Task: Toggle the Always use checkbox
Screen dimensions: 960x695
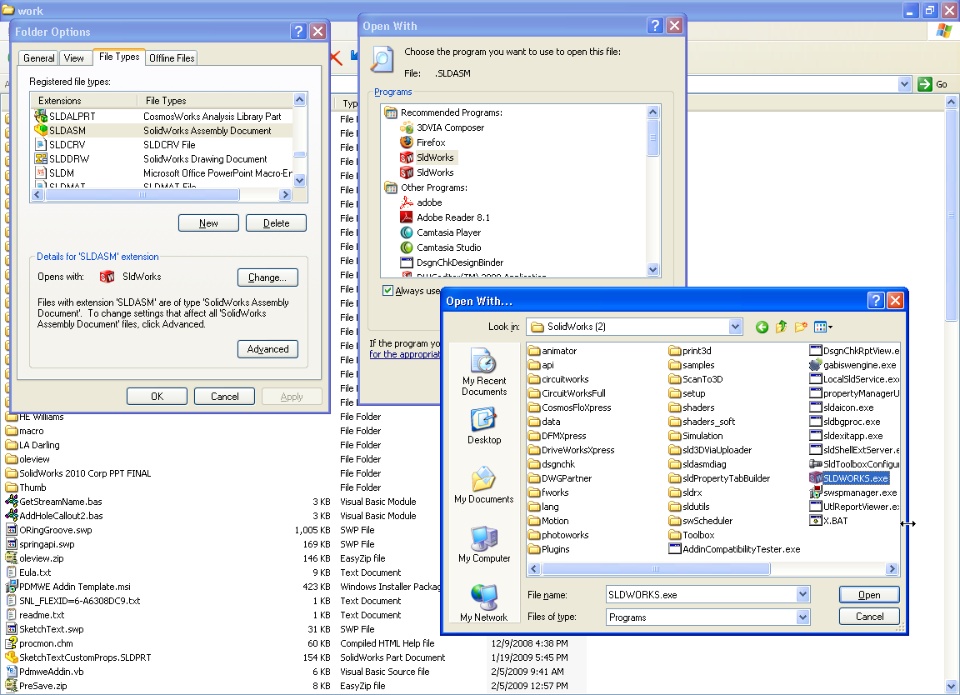Action: 388,290
